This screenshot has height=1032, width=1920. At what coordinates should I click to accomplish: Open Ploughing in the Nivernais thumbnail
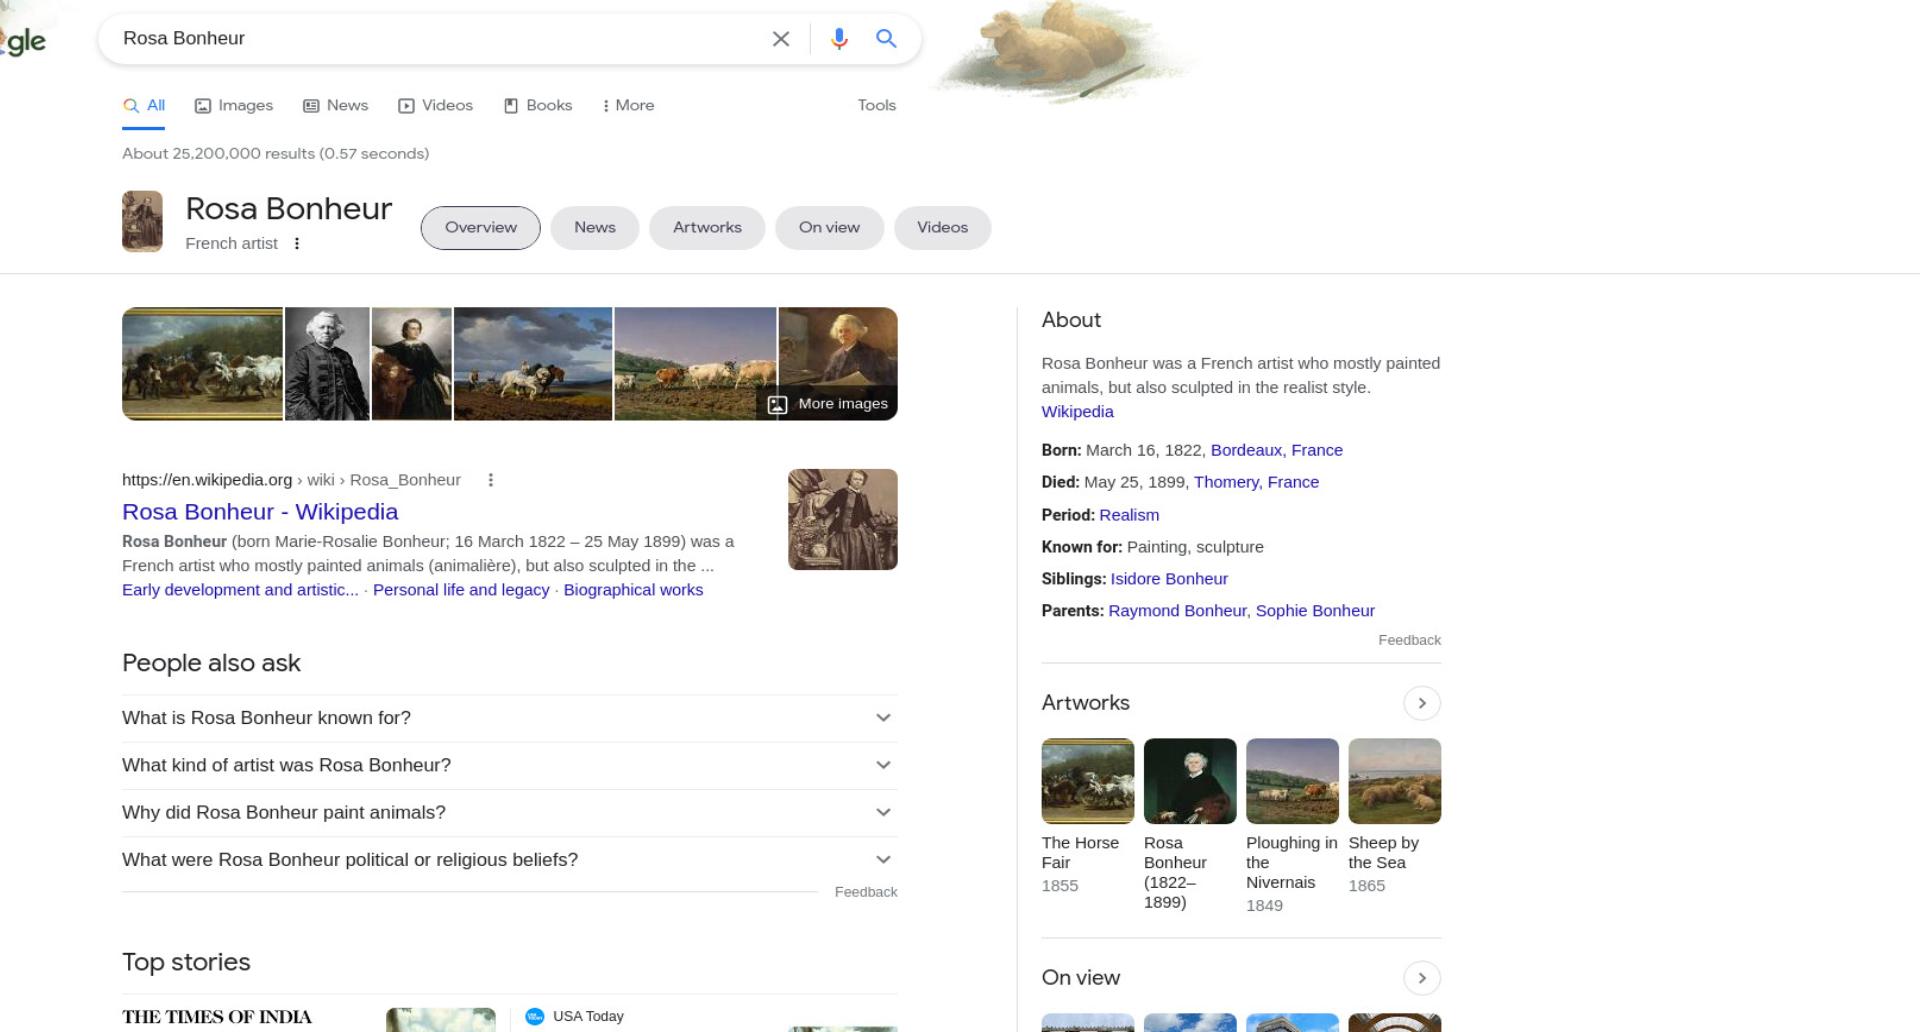[x=1292, y=781]
